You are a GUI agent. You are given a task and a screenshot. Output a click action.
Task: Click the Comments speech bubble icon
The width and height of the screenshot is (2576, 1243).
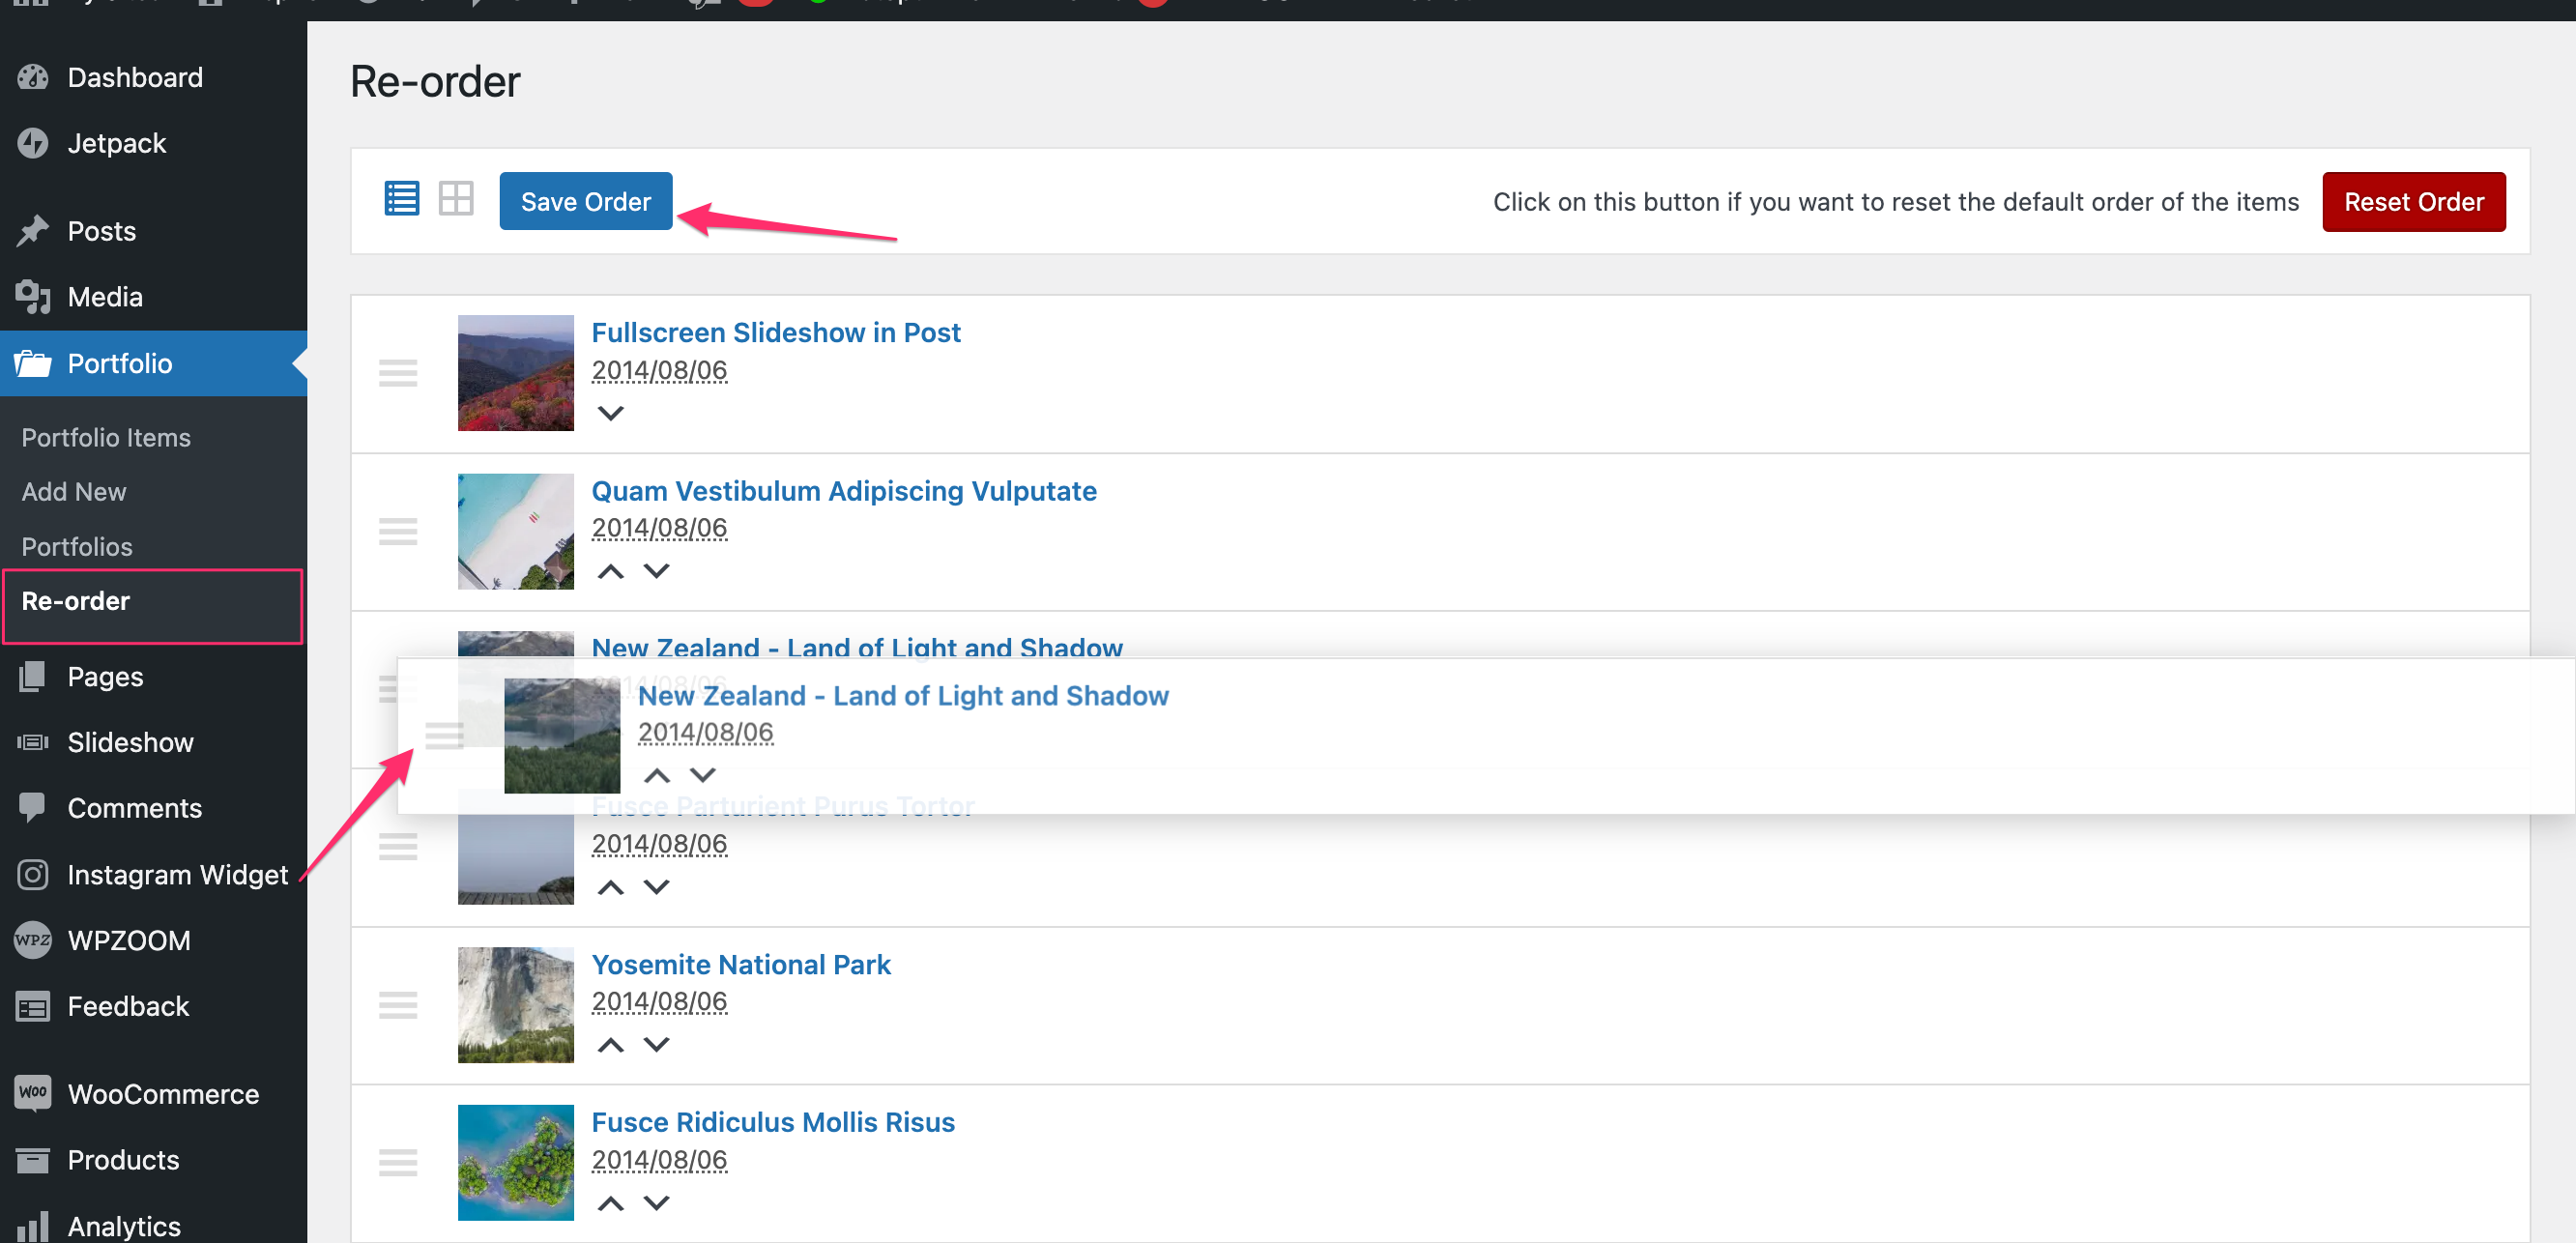pos(33,808)
